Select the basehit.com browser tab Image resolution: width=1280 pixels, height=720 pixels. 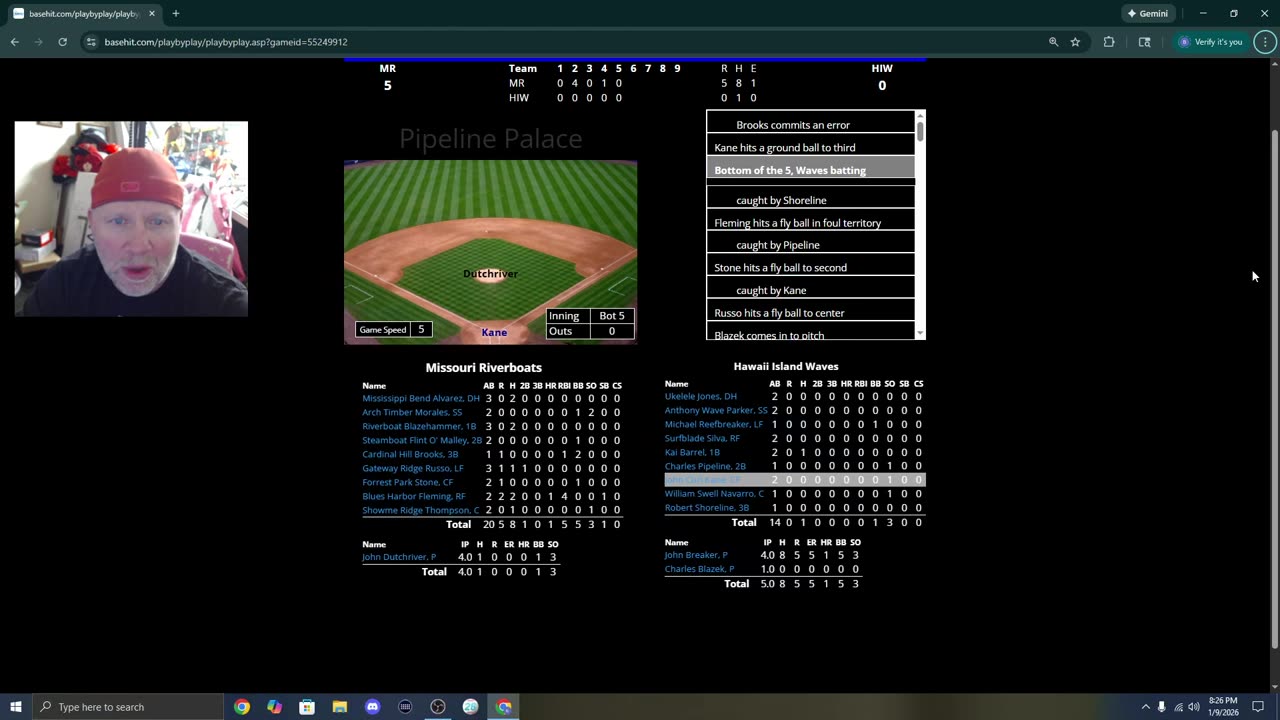[84, 14]
